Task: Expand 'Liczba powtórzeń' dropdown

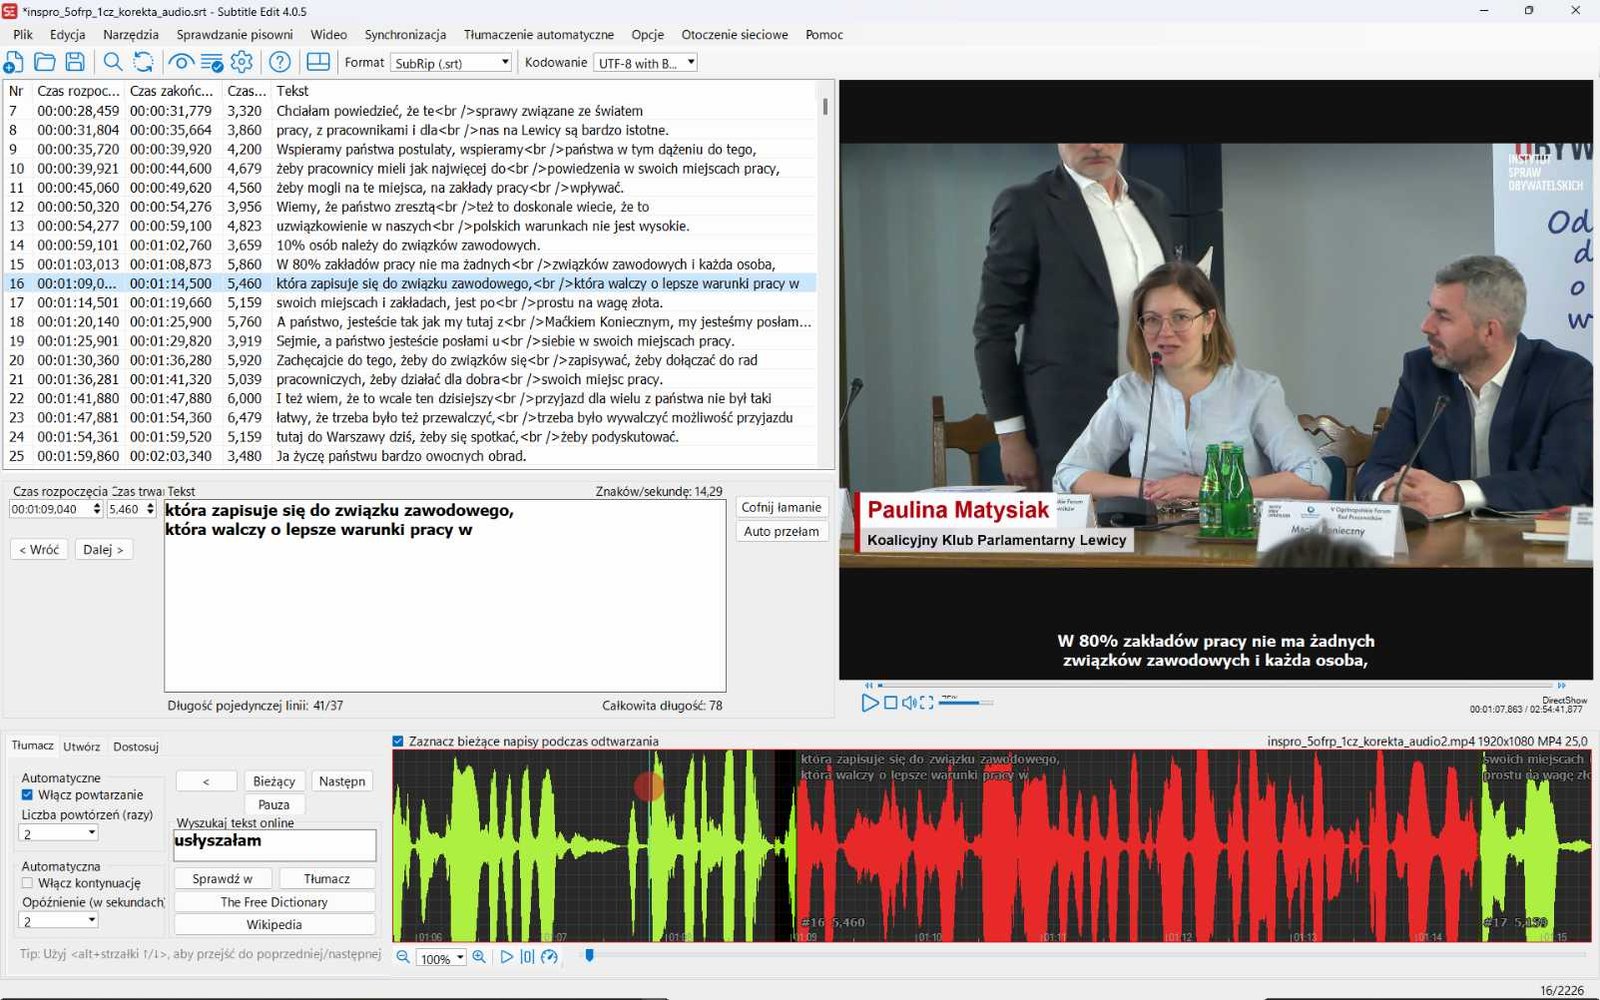Action: coord(59,833)
